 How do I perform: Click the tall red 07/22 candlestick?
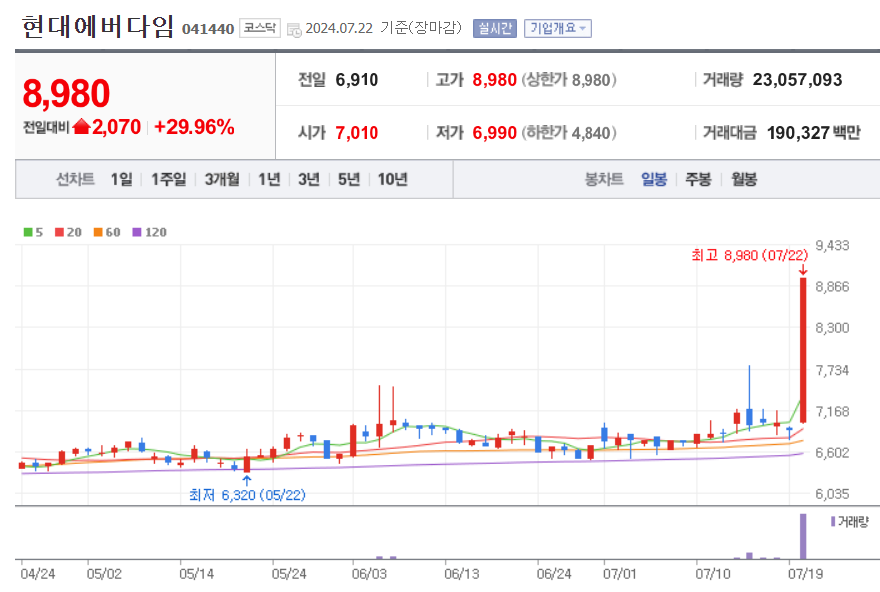point(803,350)
